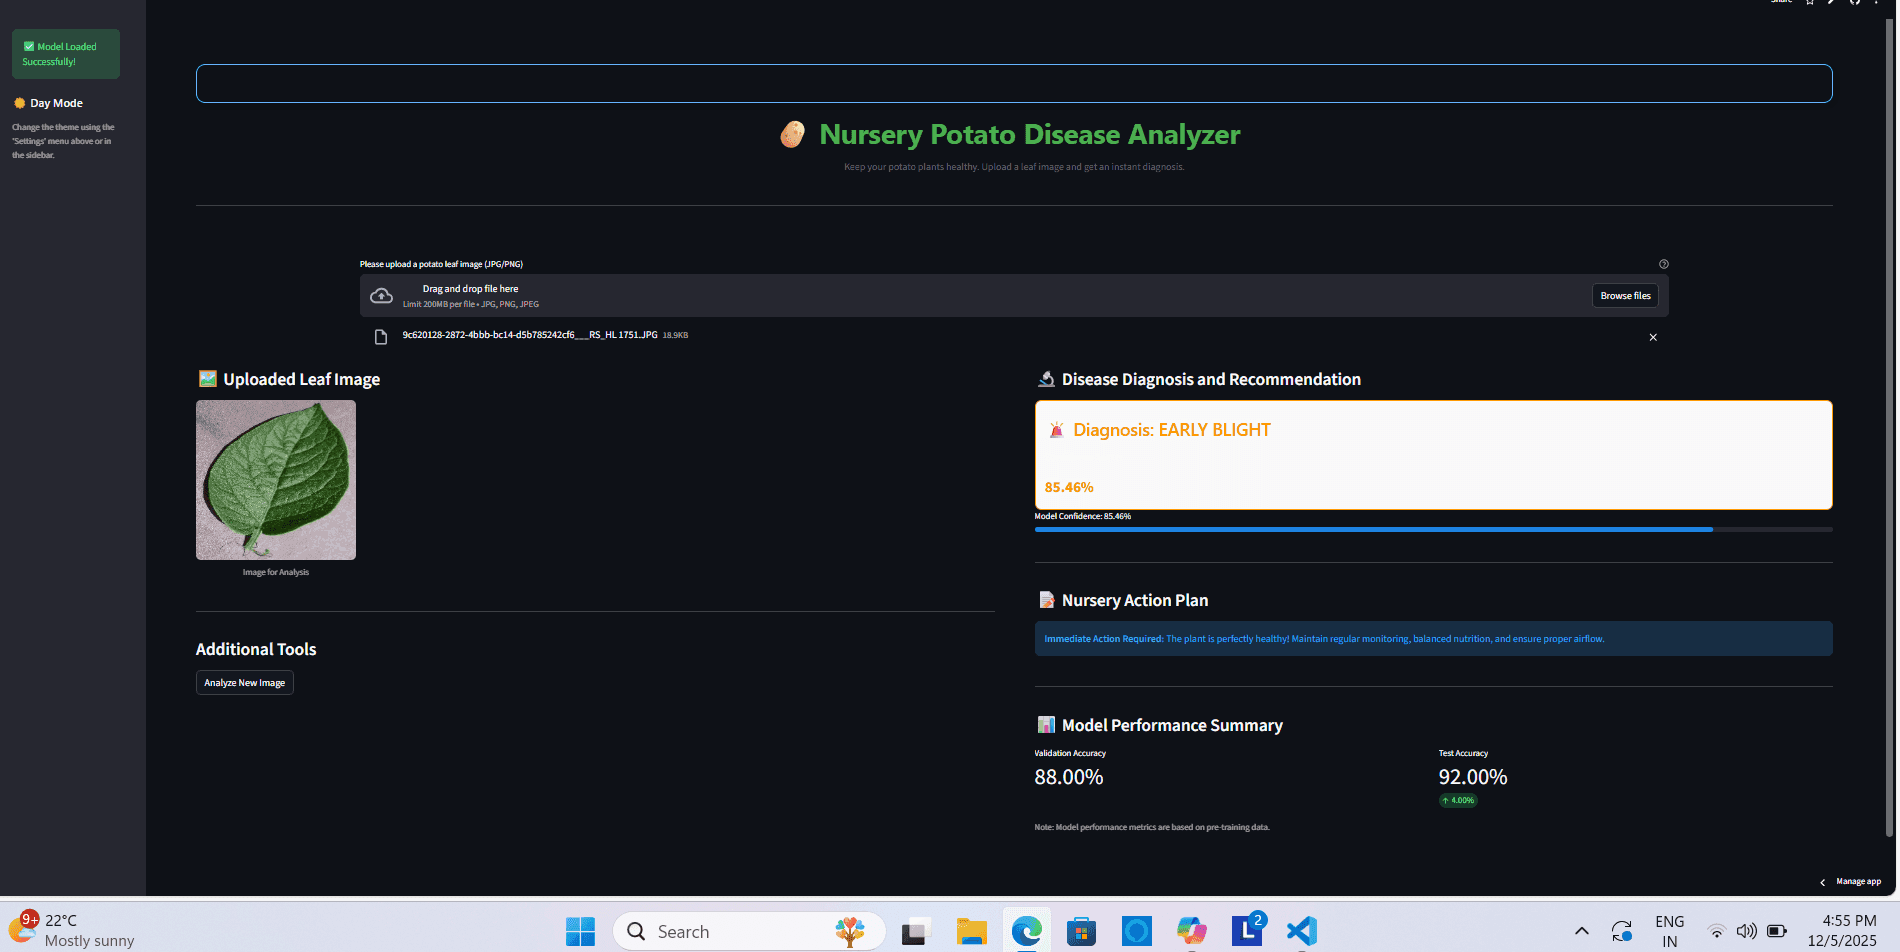The height and width of the screenshot is (952, 1900).
Task: Click the sync status tray icon
Action: [1622, 931]
